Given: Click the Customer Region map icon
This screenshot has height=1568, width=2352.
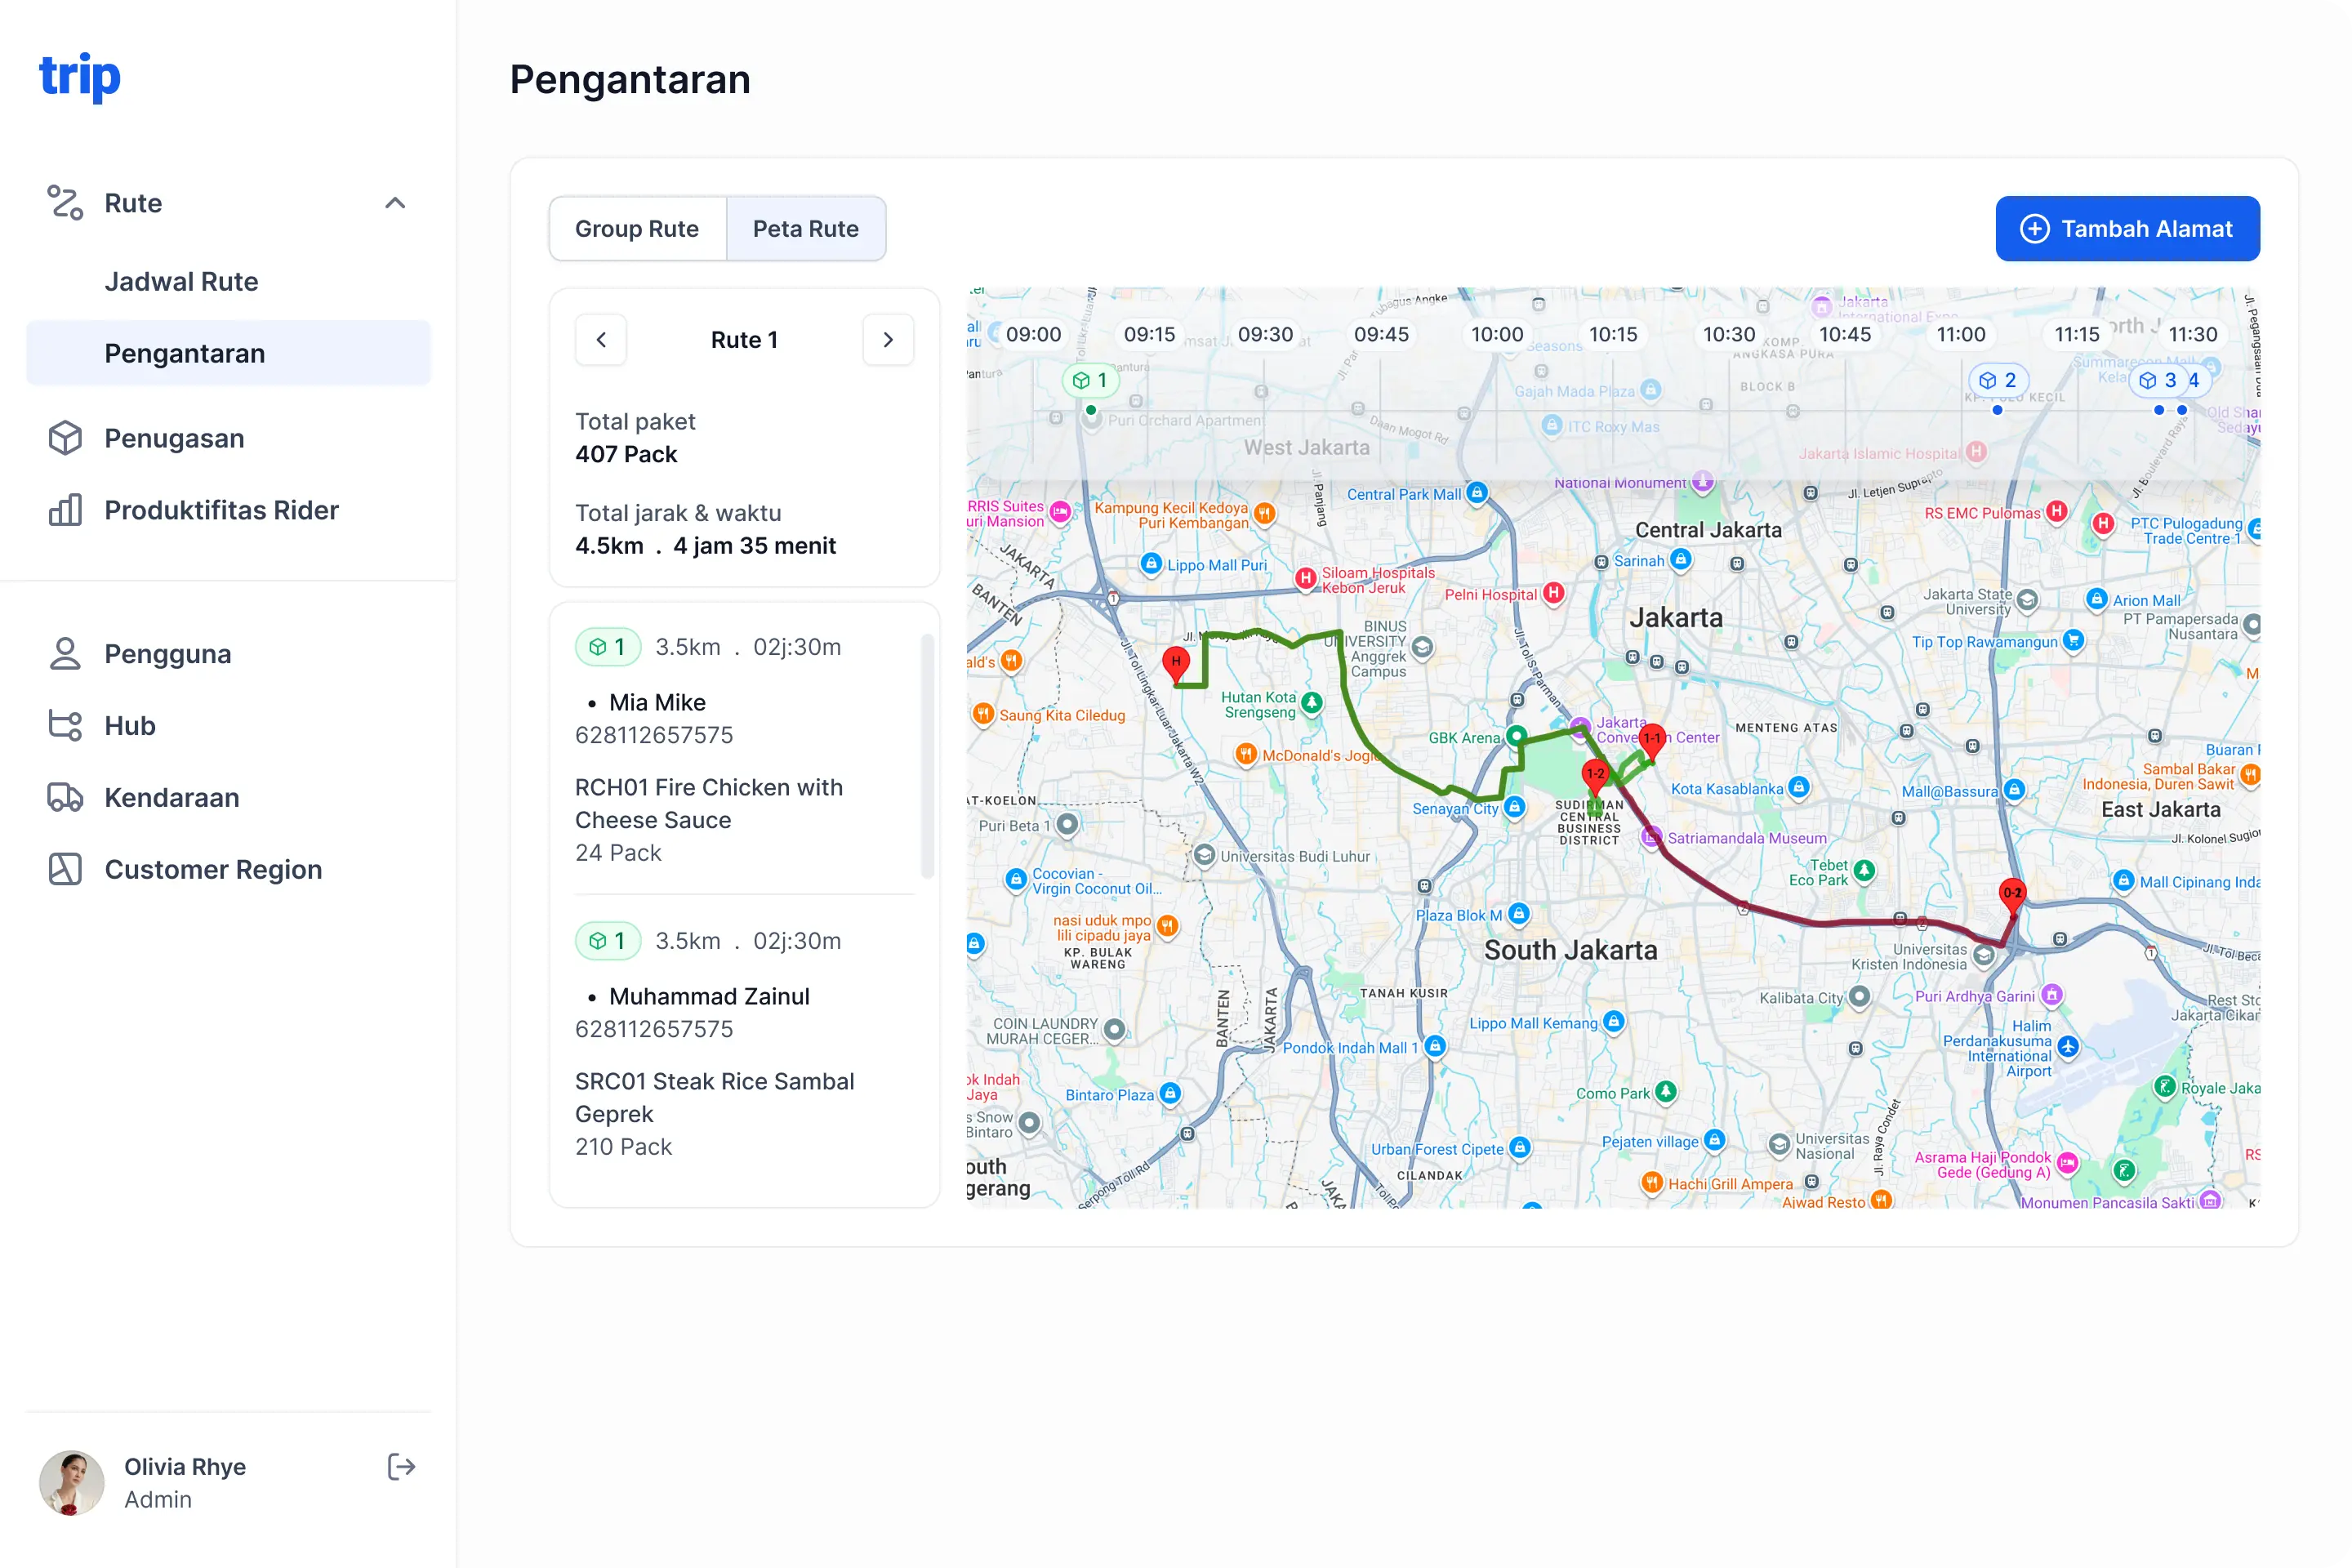Looking at the screenshot, I should 66,869.
